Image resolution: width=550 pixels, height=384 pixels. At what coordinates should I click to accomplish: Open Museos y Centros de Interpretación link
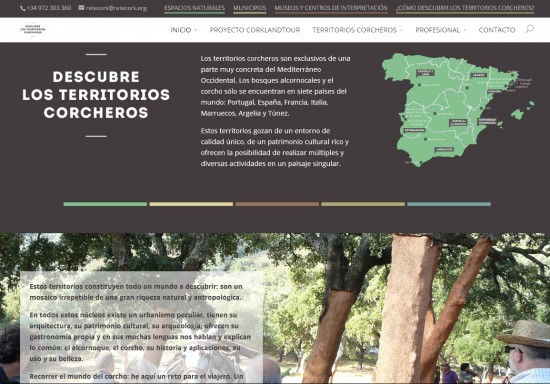331,8
